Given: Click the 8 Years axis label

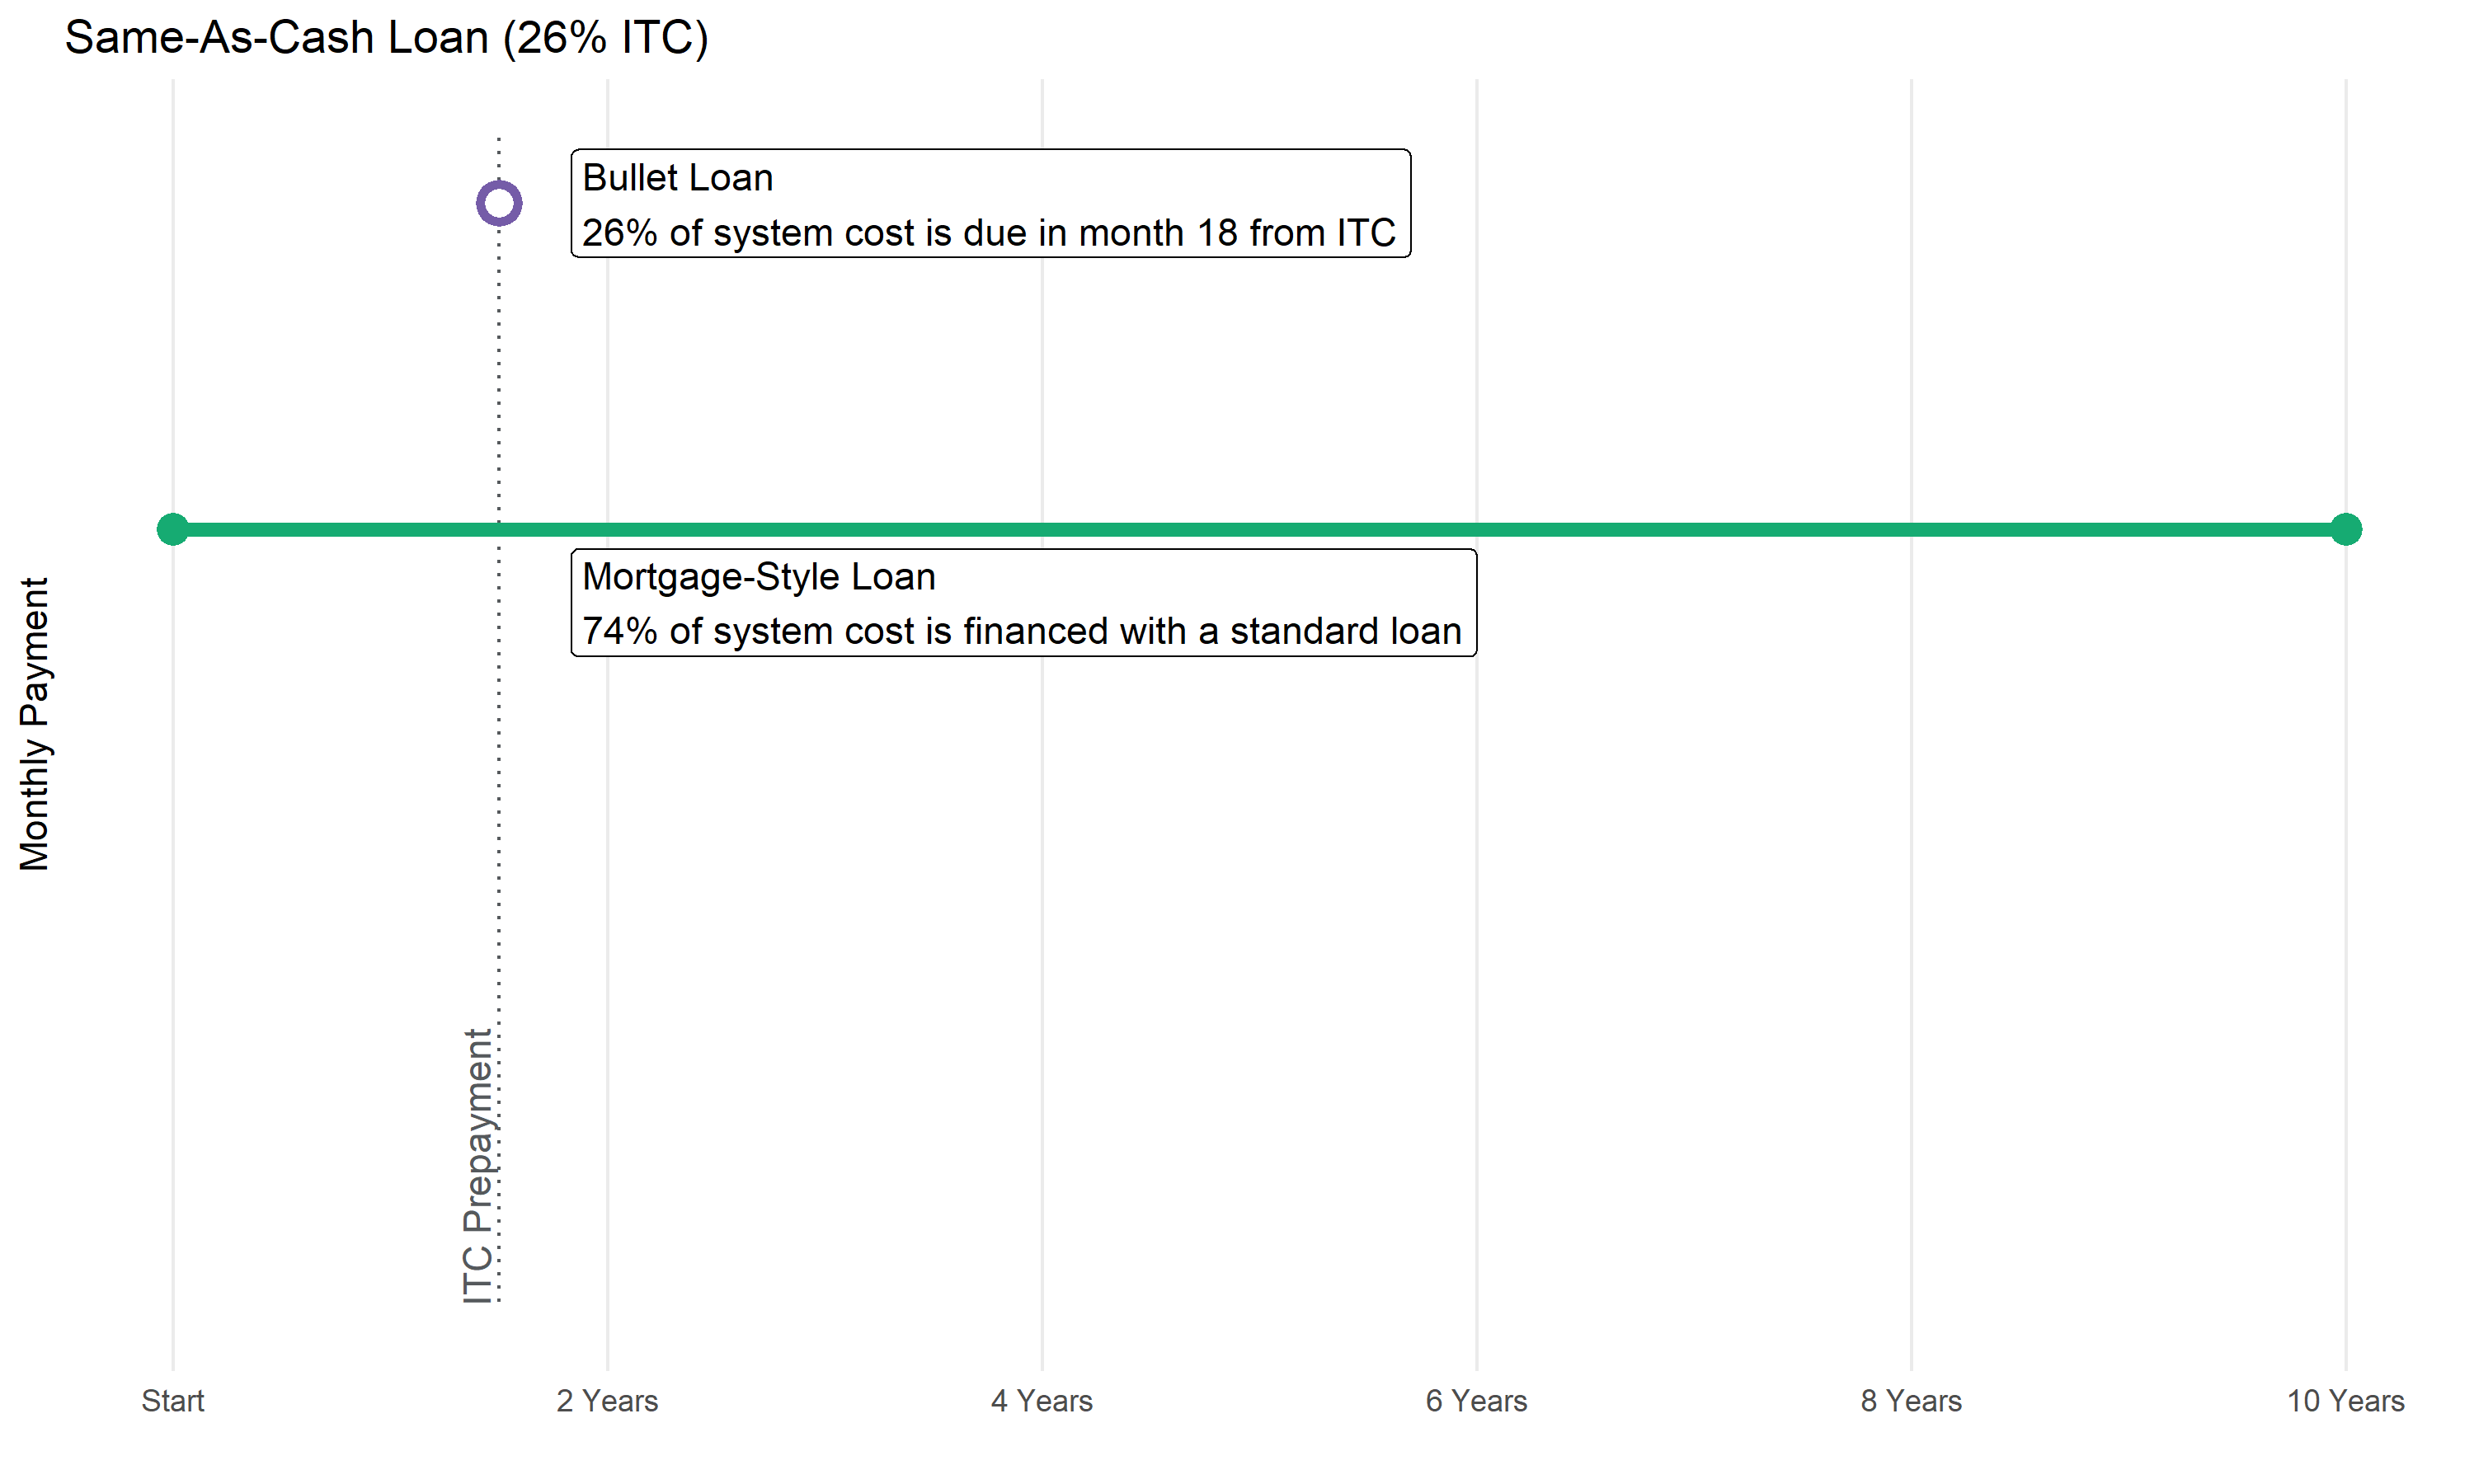Looking at the screenshot, I should coord(1910,1401).
